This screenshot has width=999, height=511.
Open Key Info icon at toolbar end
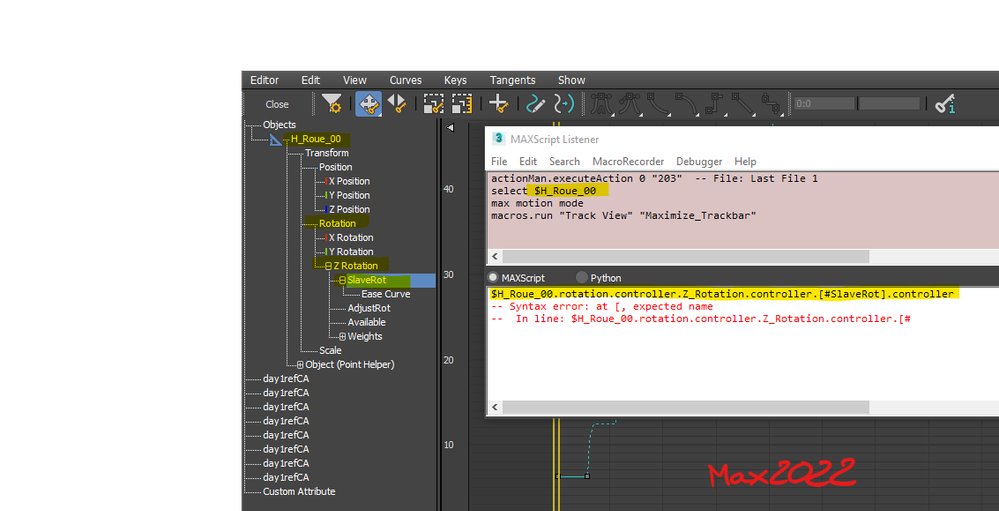click(944, 103)
